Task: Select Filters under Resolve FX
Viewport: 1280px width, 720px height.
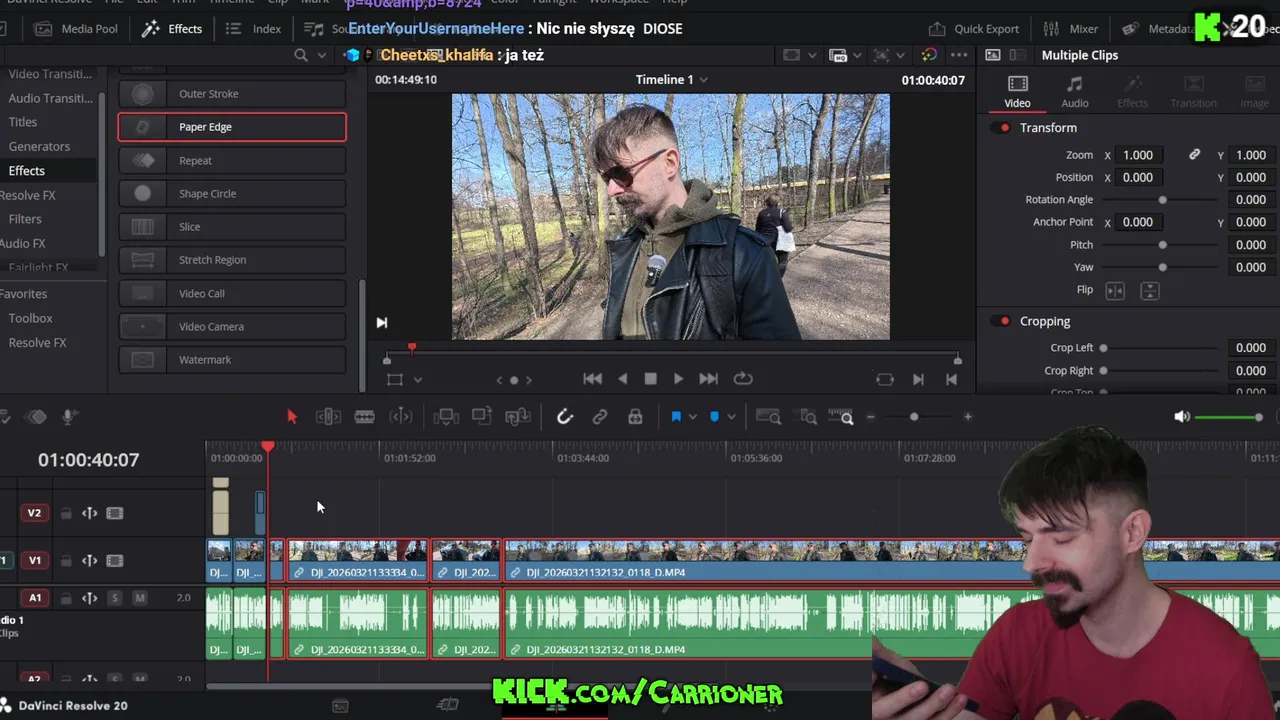Action: pos(25,219)
